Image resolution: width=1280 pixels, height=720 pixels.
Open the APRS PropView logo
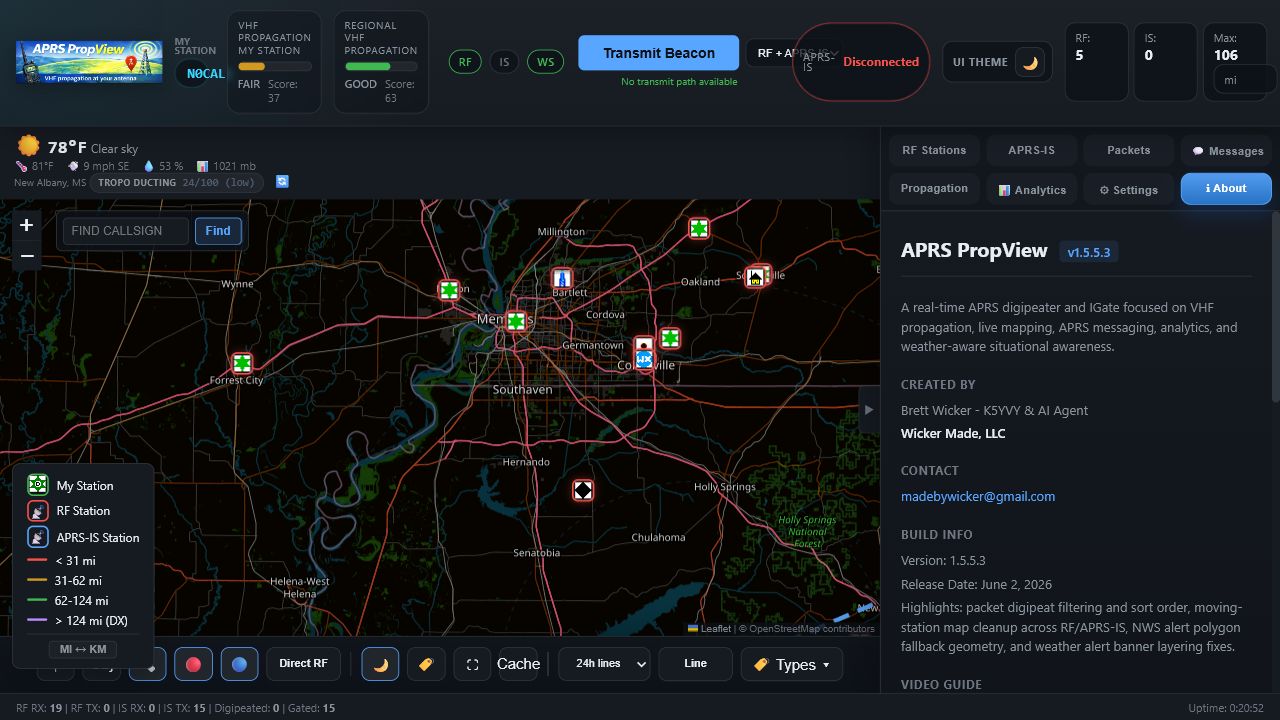point(90,61)
